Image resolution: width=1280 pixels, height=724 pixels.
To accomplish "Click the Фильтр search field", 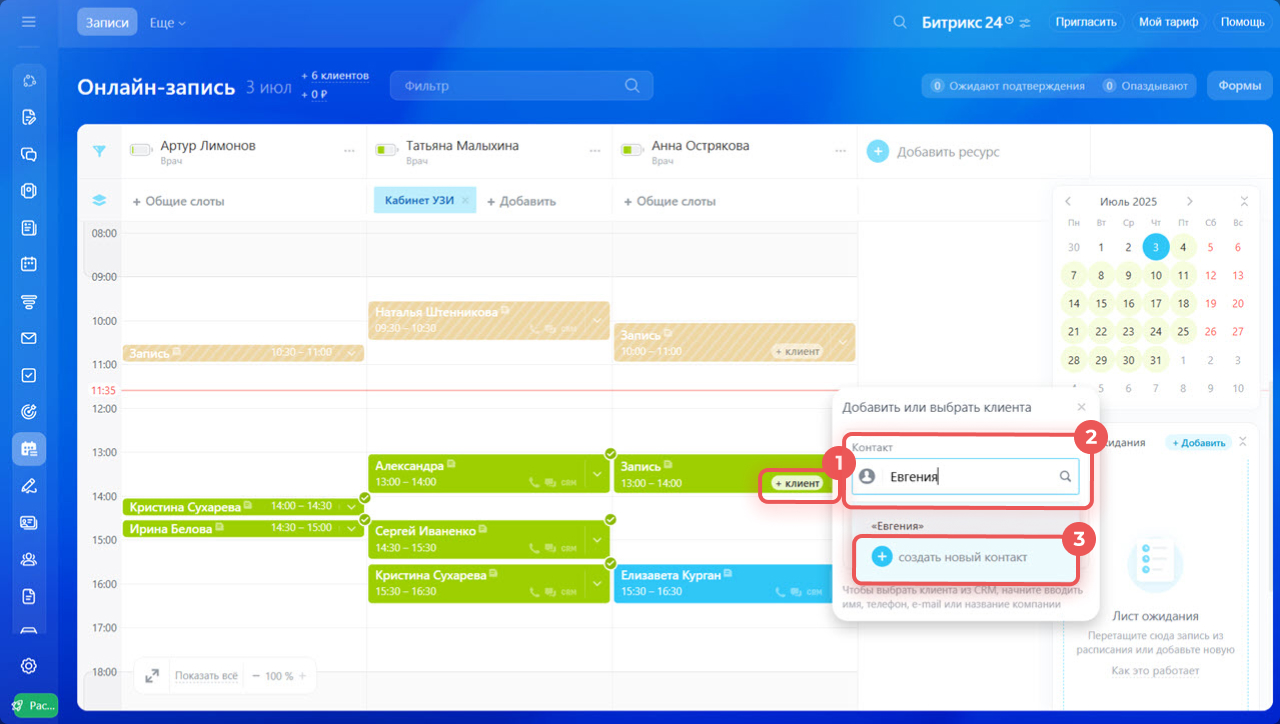I will click(x=521, y=86).
